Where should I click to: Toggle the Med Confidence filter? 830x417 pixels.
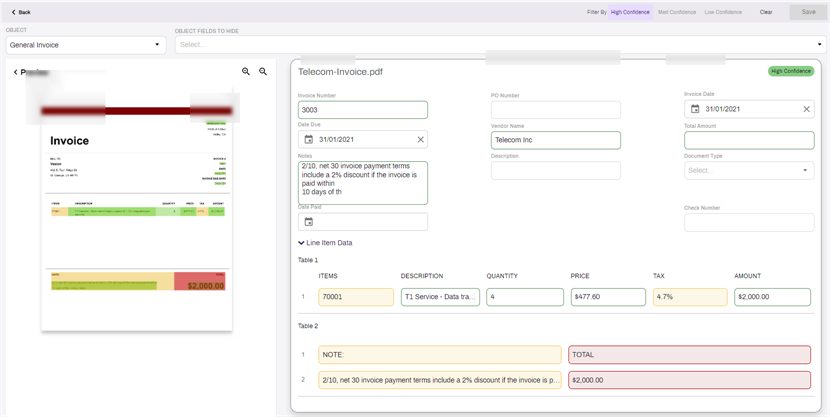pos(676,12)
